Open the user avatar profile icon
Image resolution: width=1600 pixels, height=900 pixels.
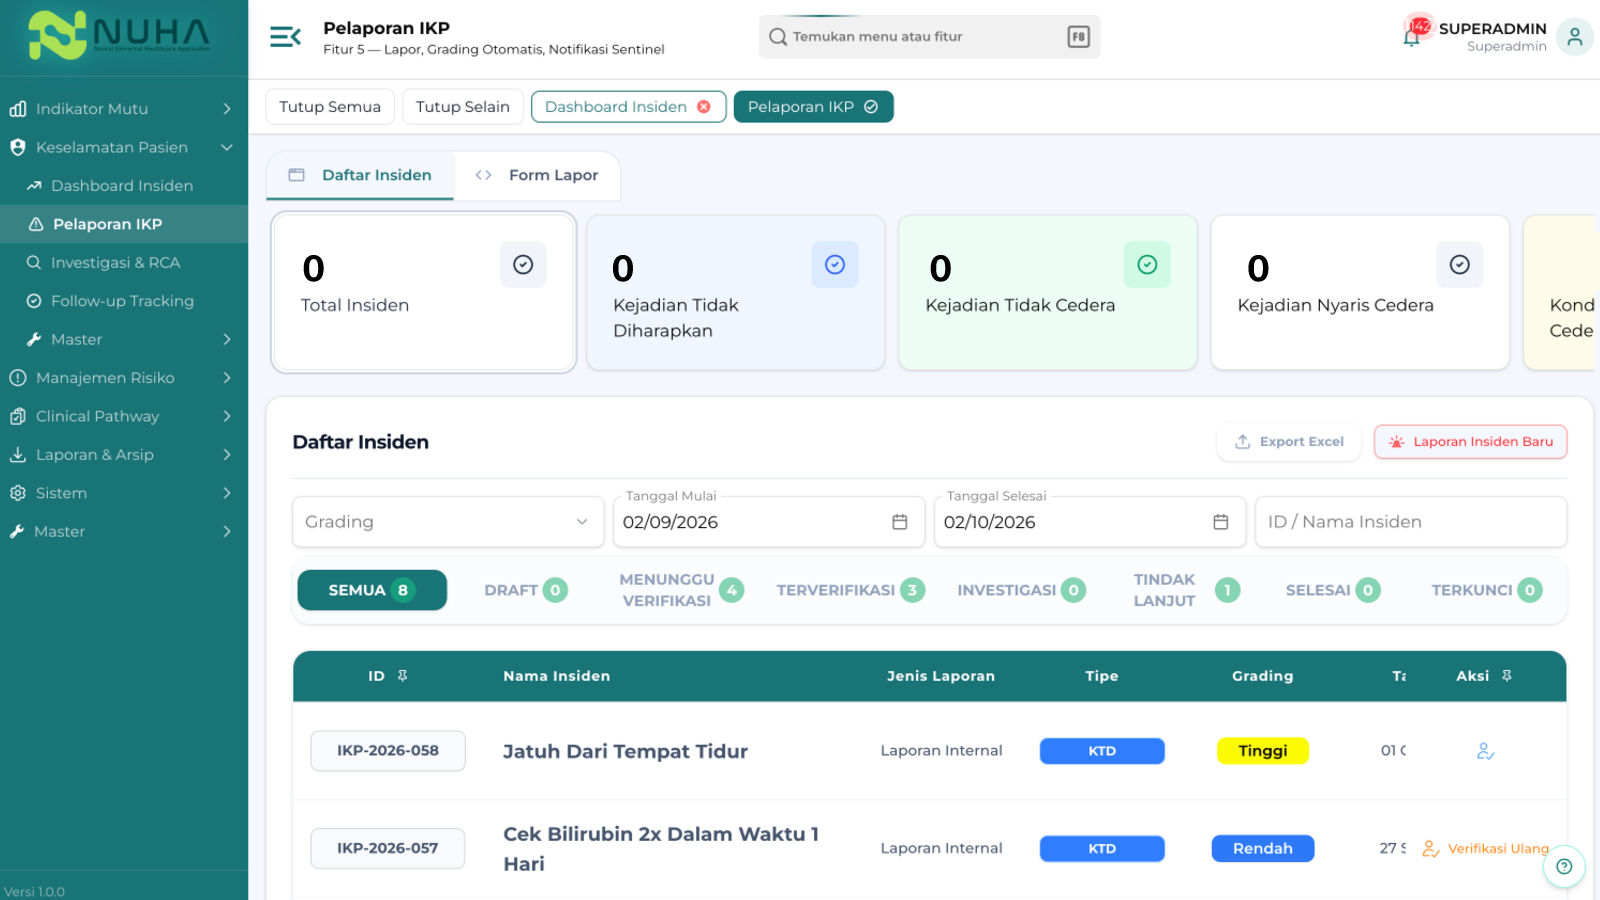[1574, 37]
